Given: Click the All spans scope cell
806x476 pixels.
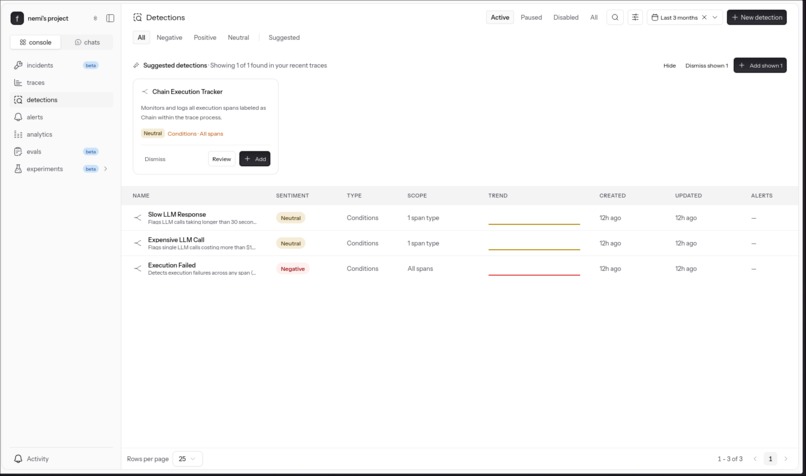Looking at the screenshot, I should point(420,269).
